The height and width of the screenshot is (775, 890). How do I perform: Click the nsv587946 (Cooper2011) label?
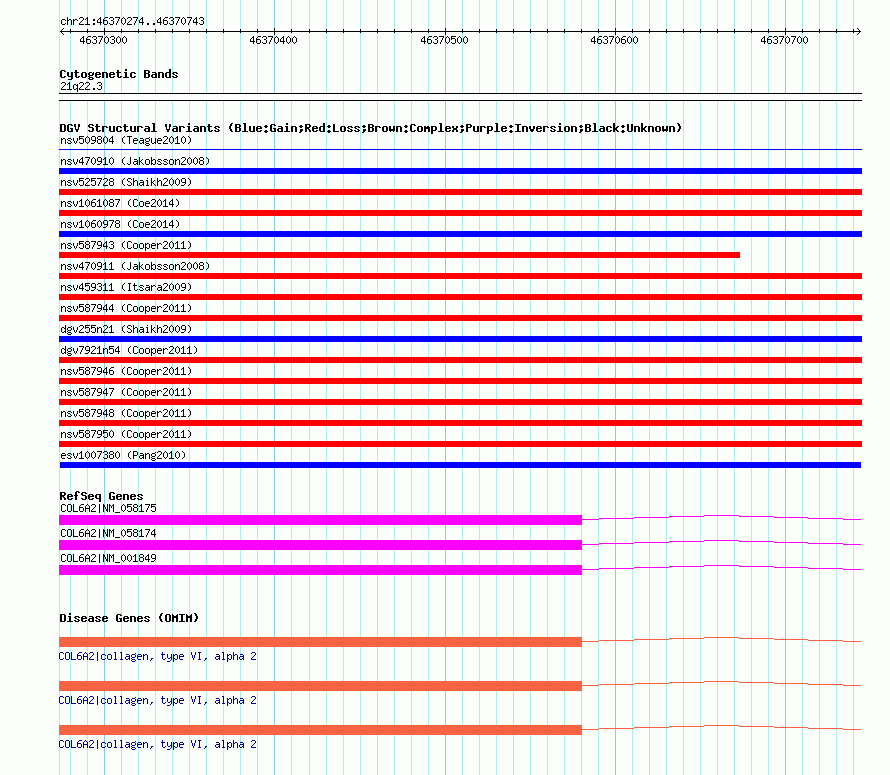point(126,371)
